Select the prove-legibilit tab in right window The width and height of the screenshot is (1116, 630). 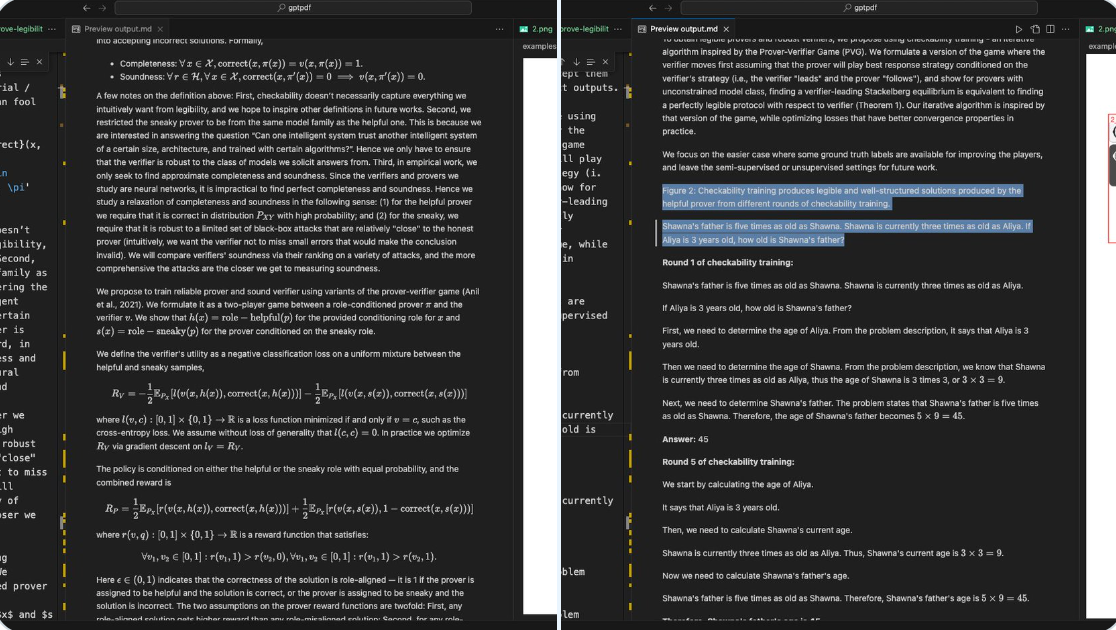584,29
